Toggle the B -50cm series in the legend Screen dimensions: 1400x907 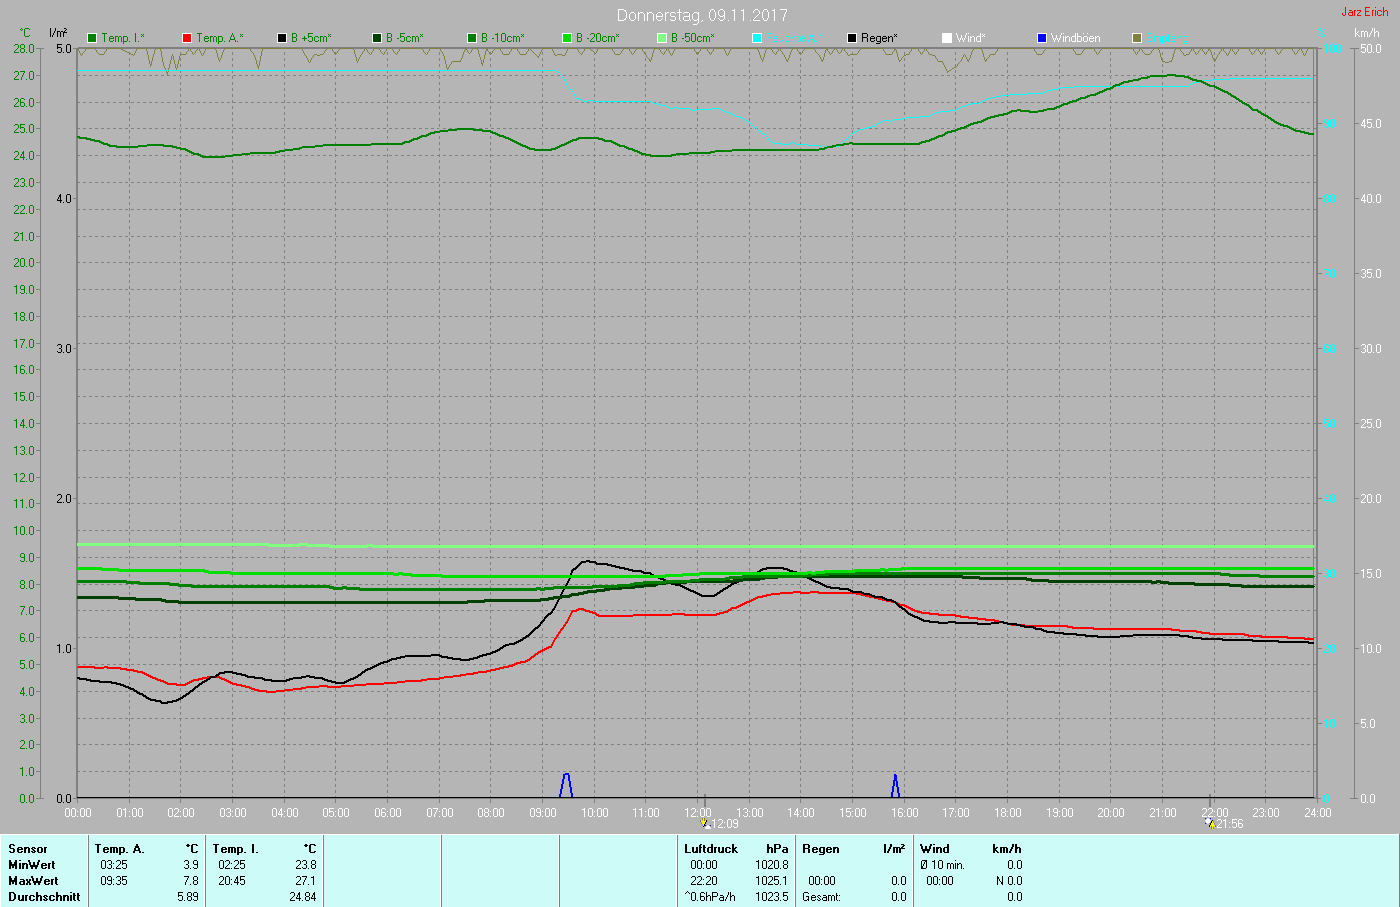686,38
